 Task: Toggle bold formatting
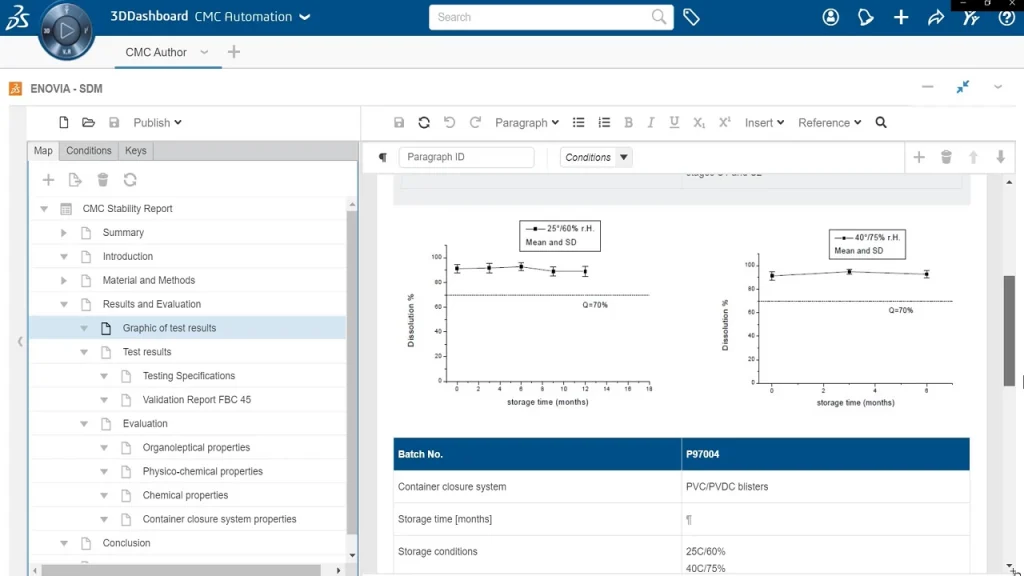coord(628,123)
